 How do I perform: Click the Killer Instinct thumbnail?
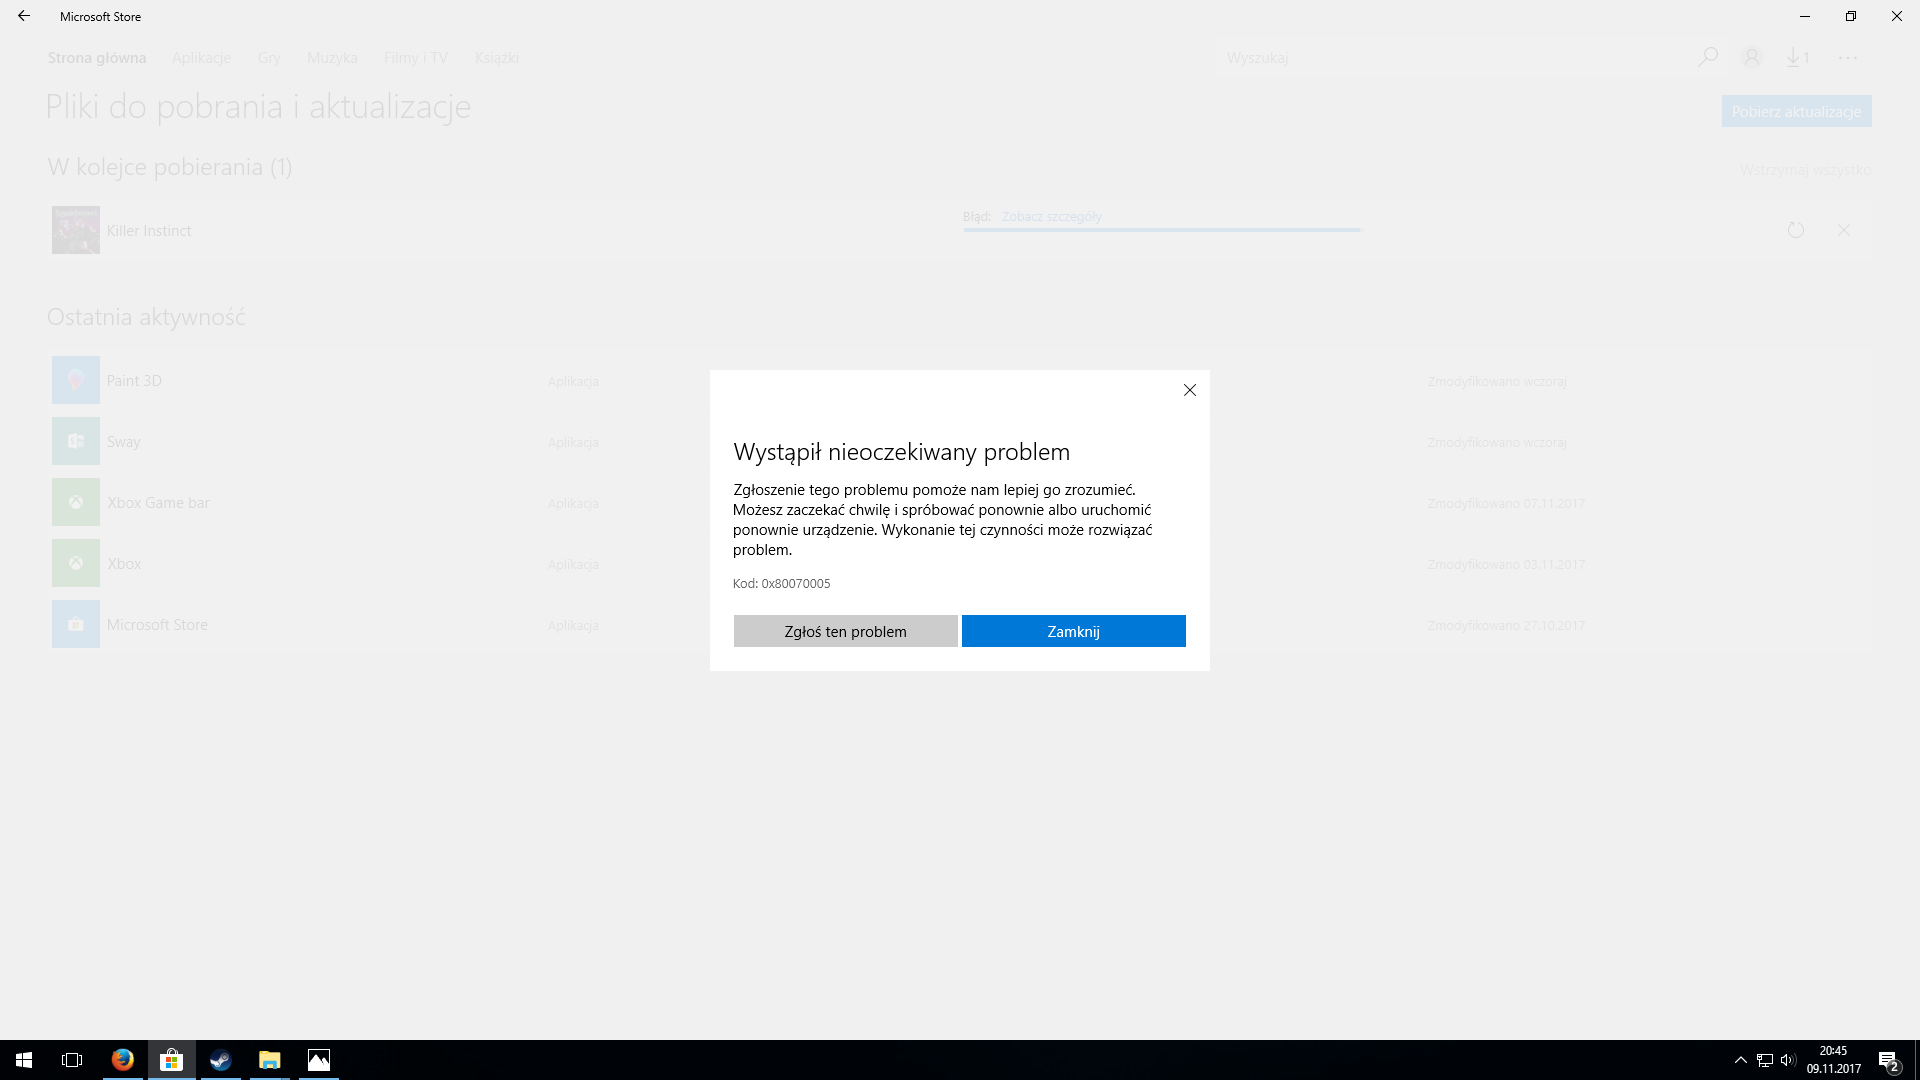click(x=76, y=230)
